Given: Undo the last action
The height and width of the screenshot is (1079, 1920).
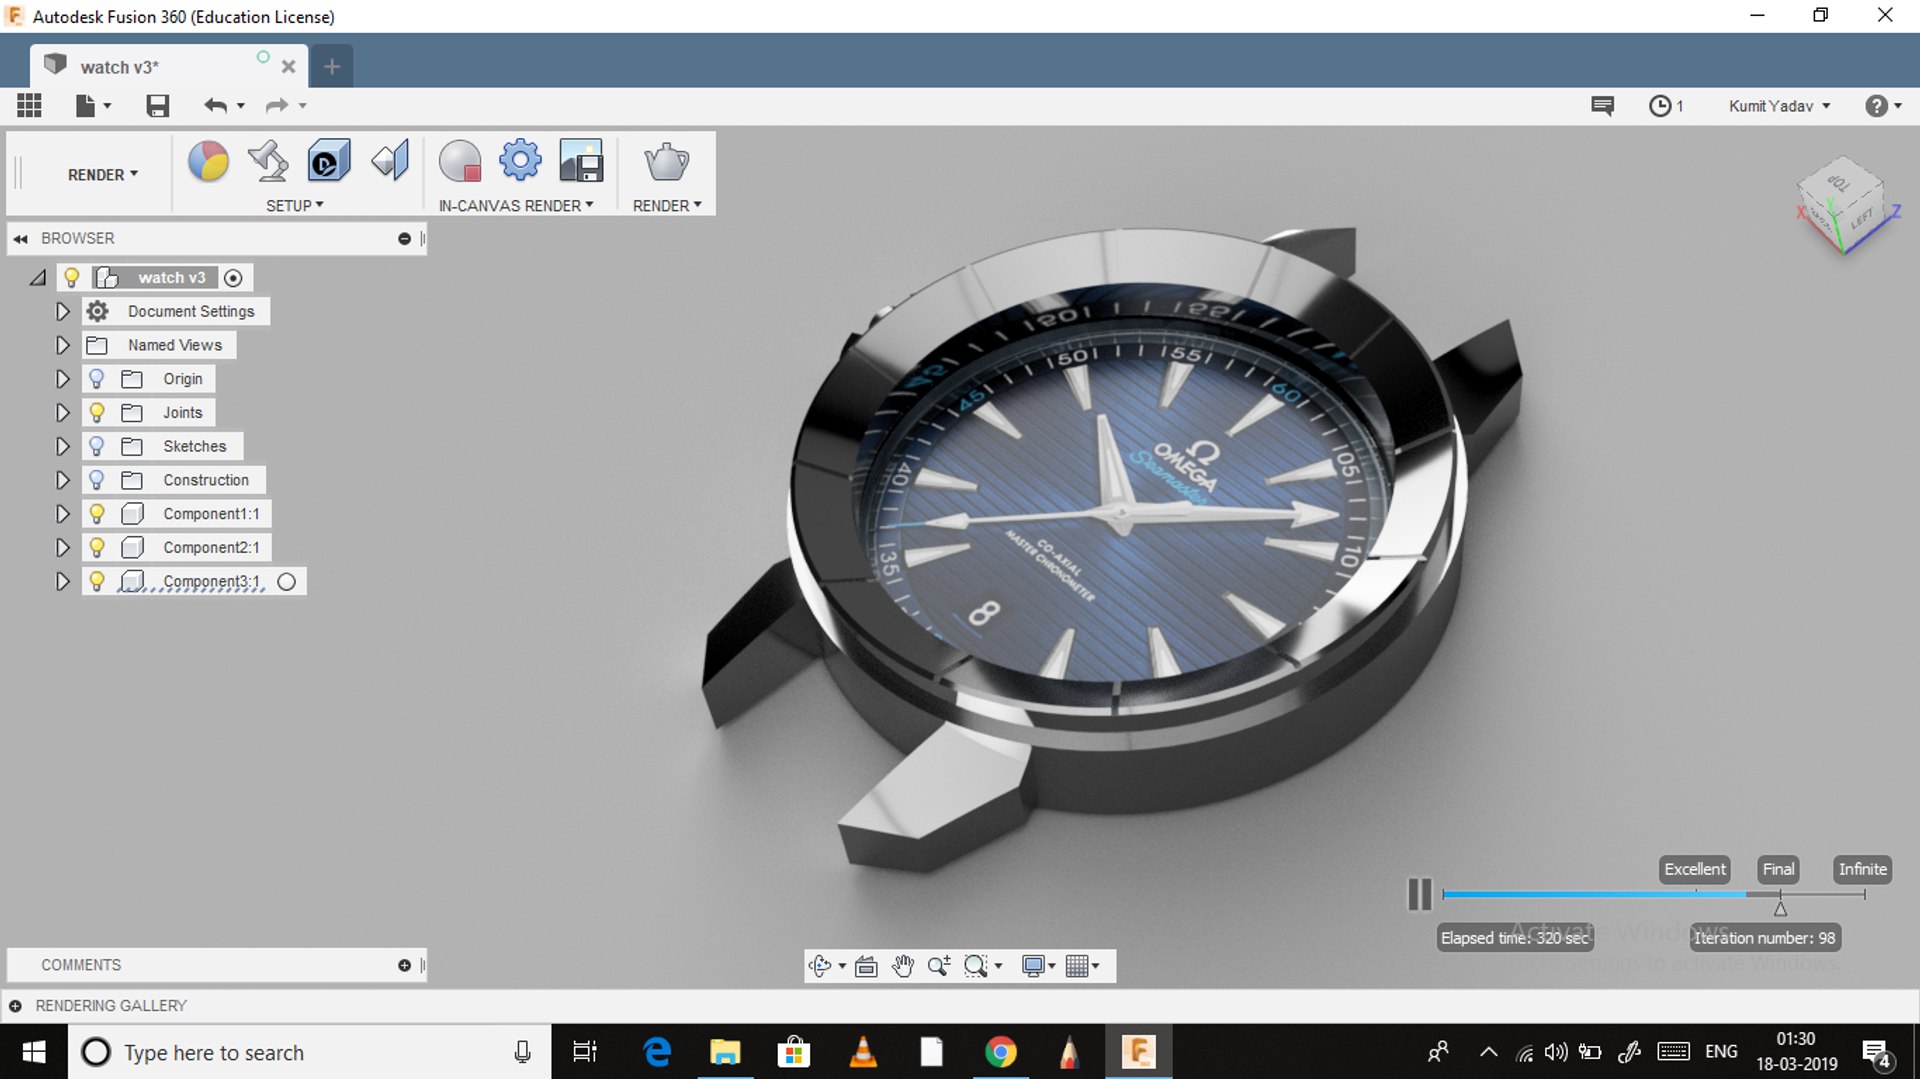Looking at the screenshot, I should 216,105.
